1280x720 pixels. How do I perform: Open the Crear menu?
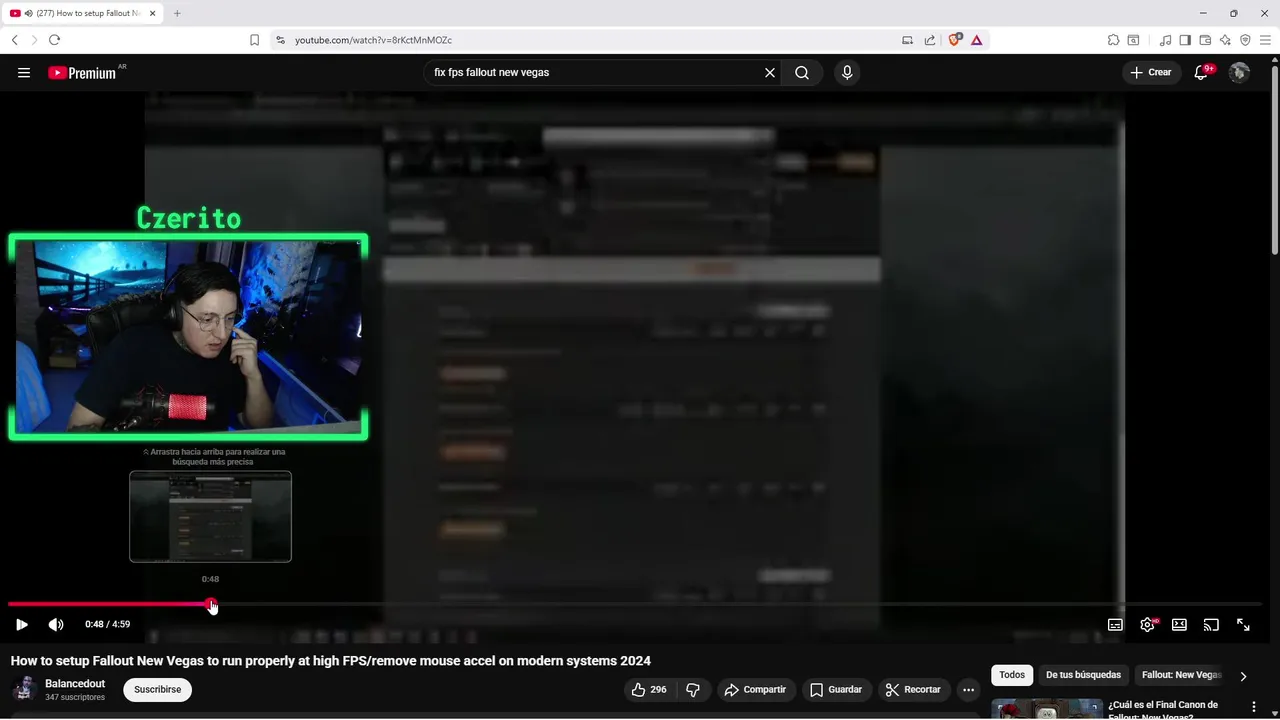(x=1151, y=72)
